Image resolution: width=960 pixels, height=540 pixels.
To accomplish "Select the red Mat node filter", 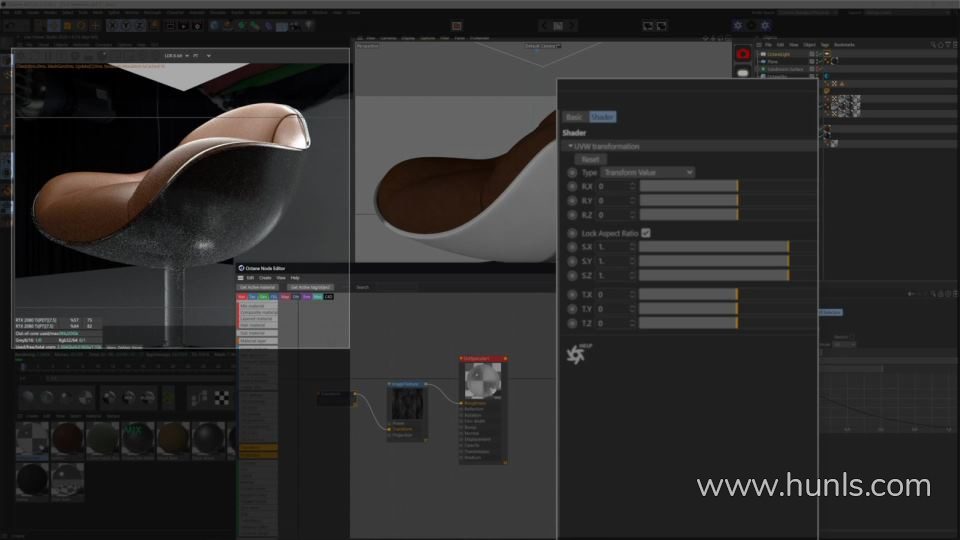I will click(242, 297).
